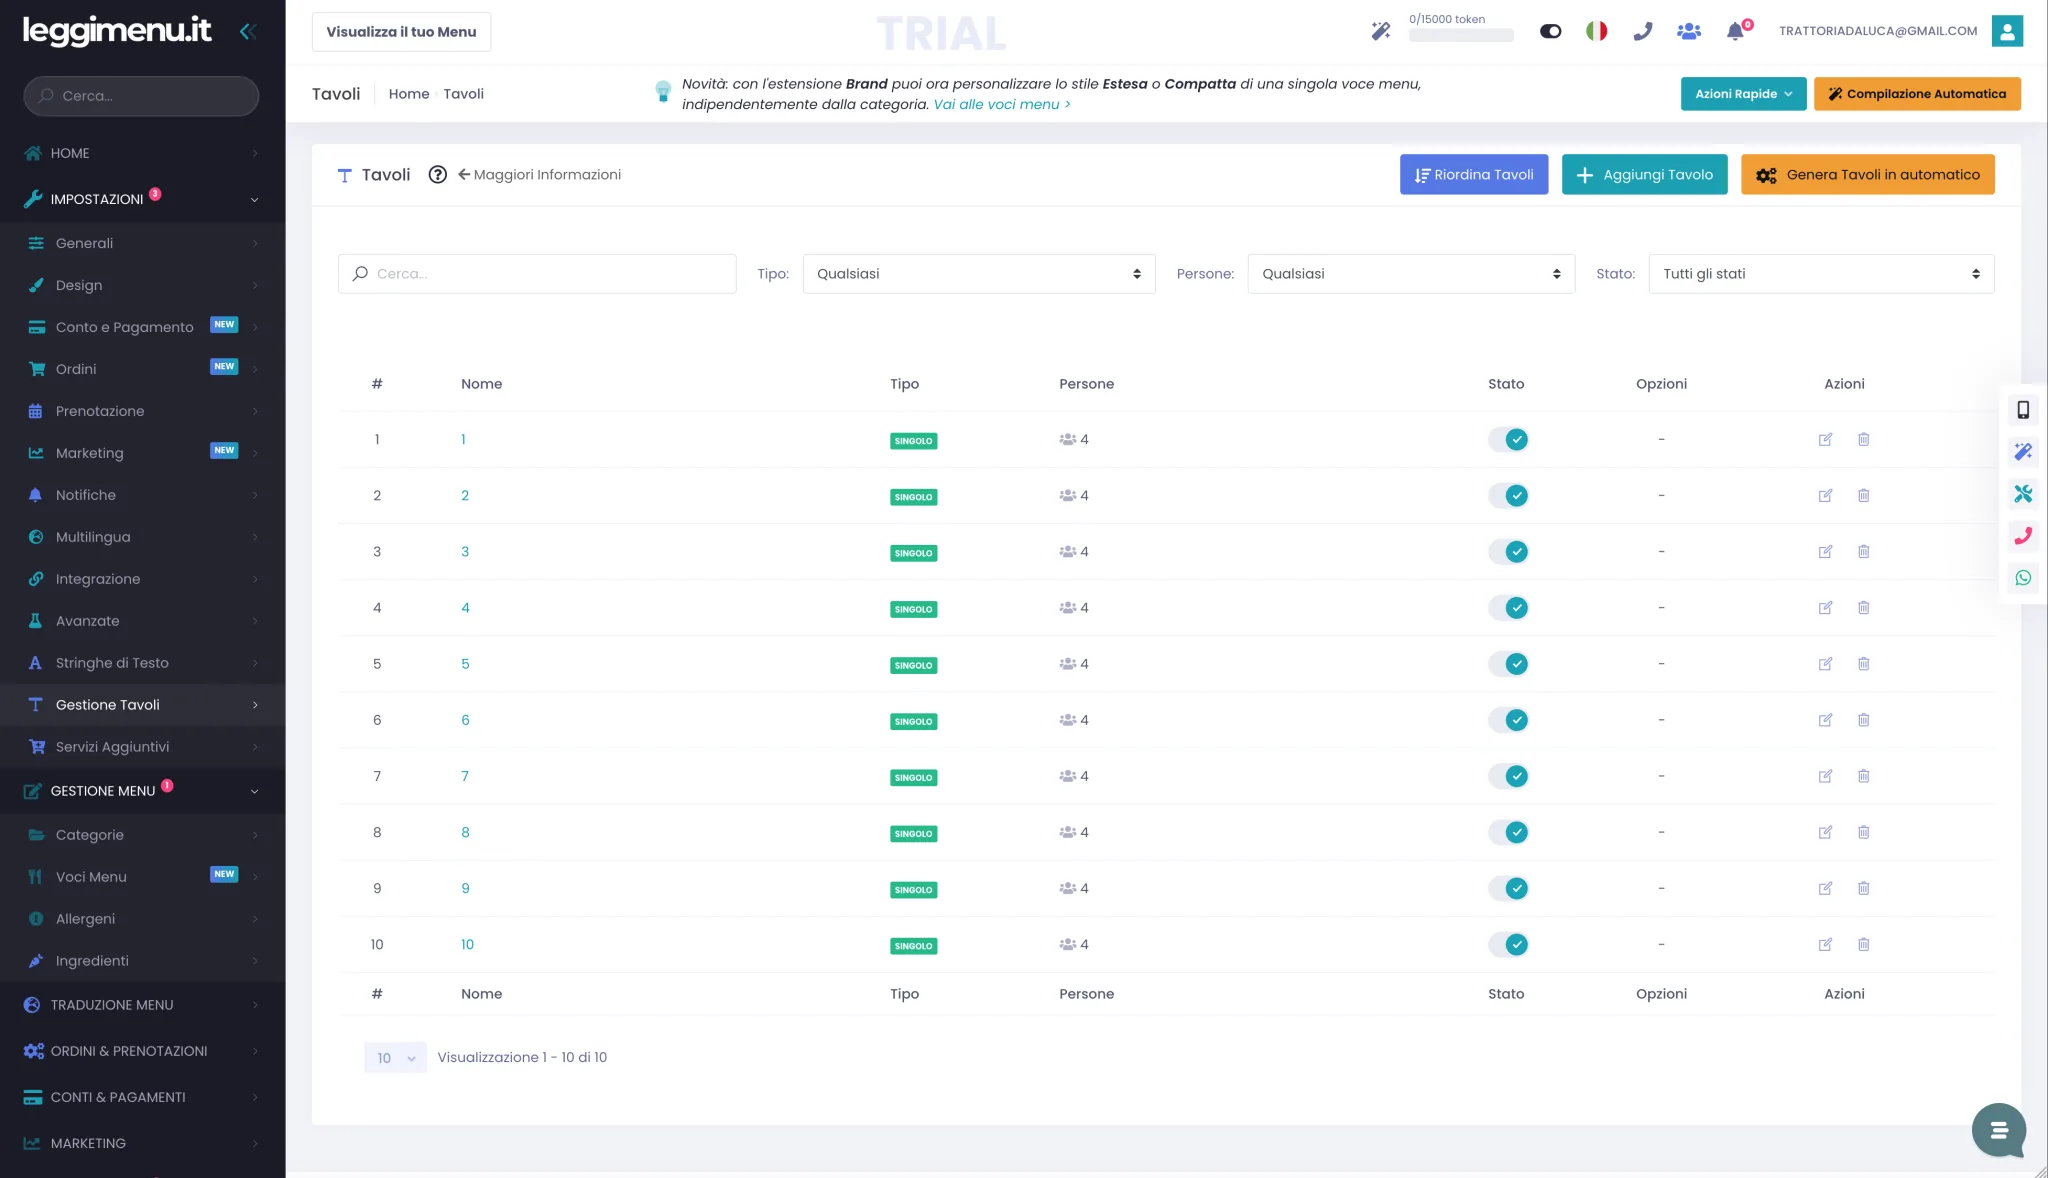Open the Stato filter dropdown
This screenshot has width=2048, height=1178.
click(x=1821, y=274)
